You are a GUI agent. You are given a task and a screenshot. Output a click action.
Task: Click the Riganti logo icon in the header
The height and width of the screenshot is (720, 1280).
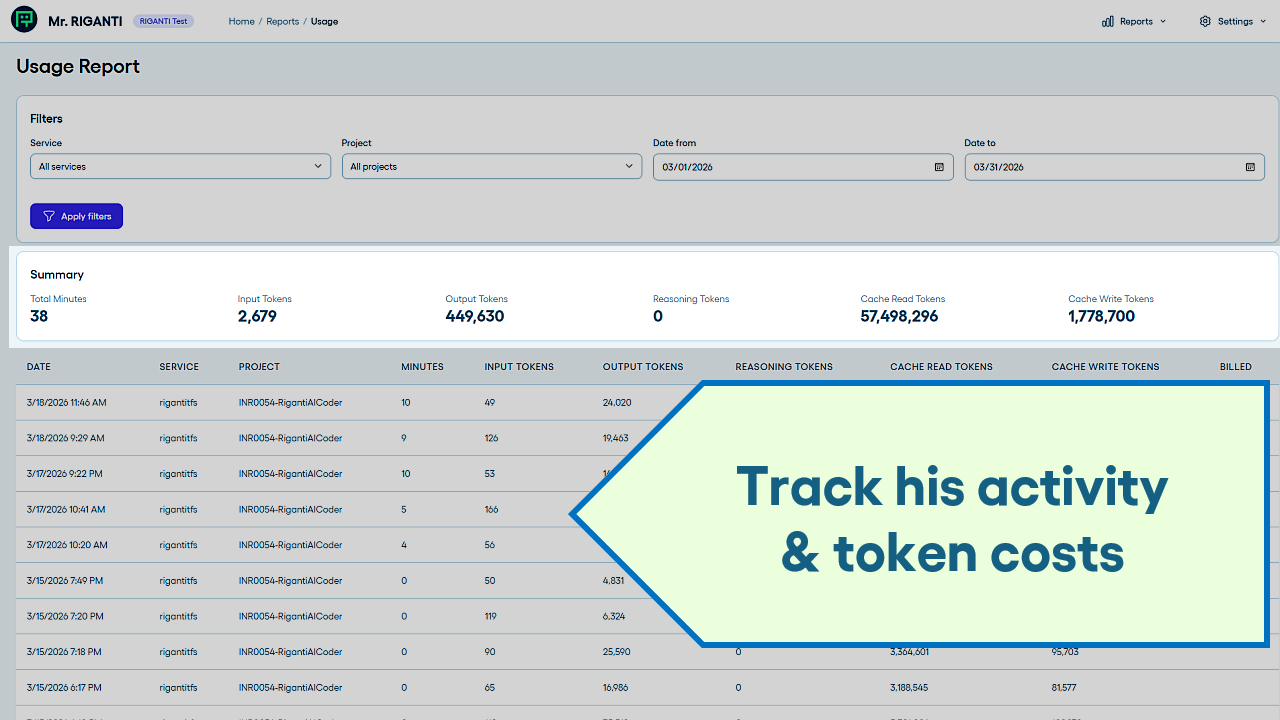[x=23, y=20]
